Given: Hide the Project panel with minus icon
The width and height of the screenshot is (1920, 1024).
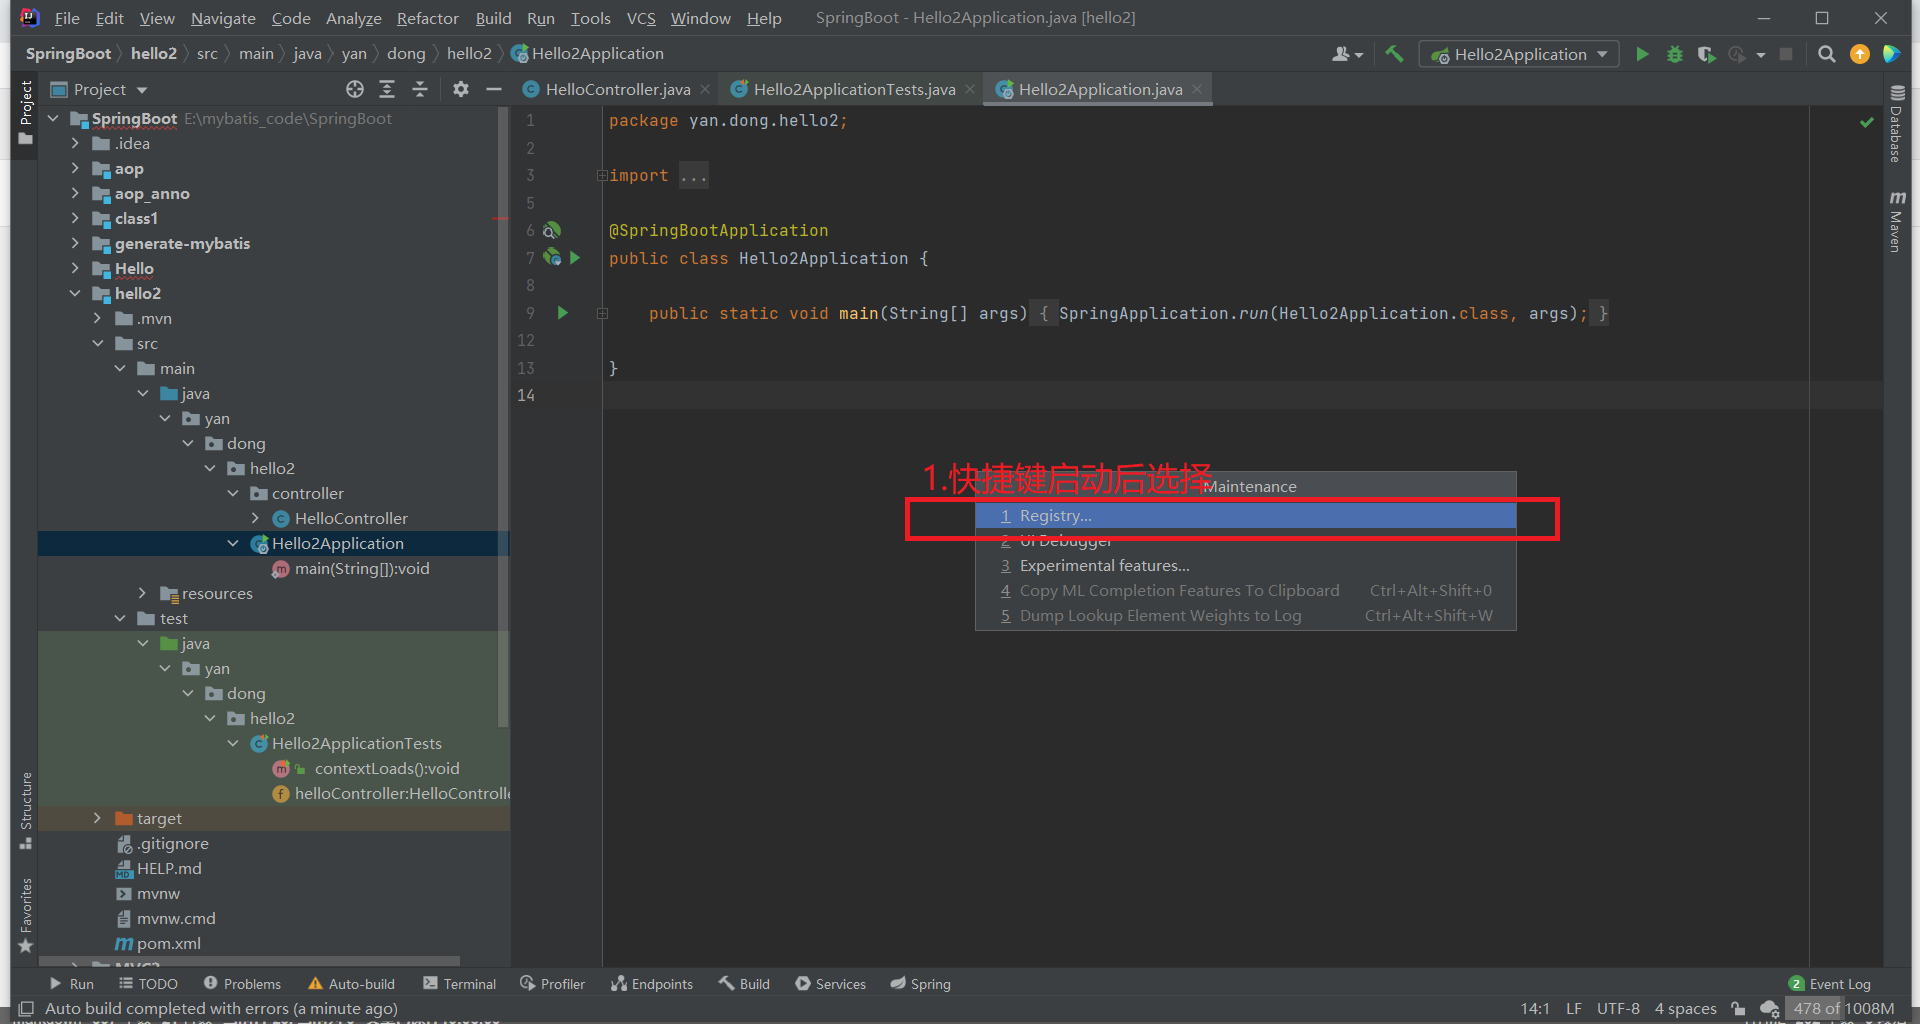Looking at the screenshot, I should (493, 89).
